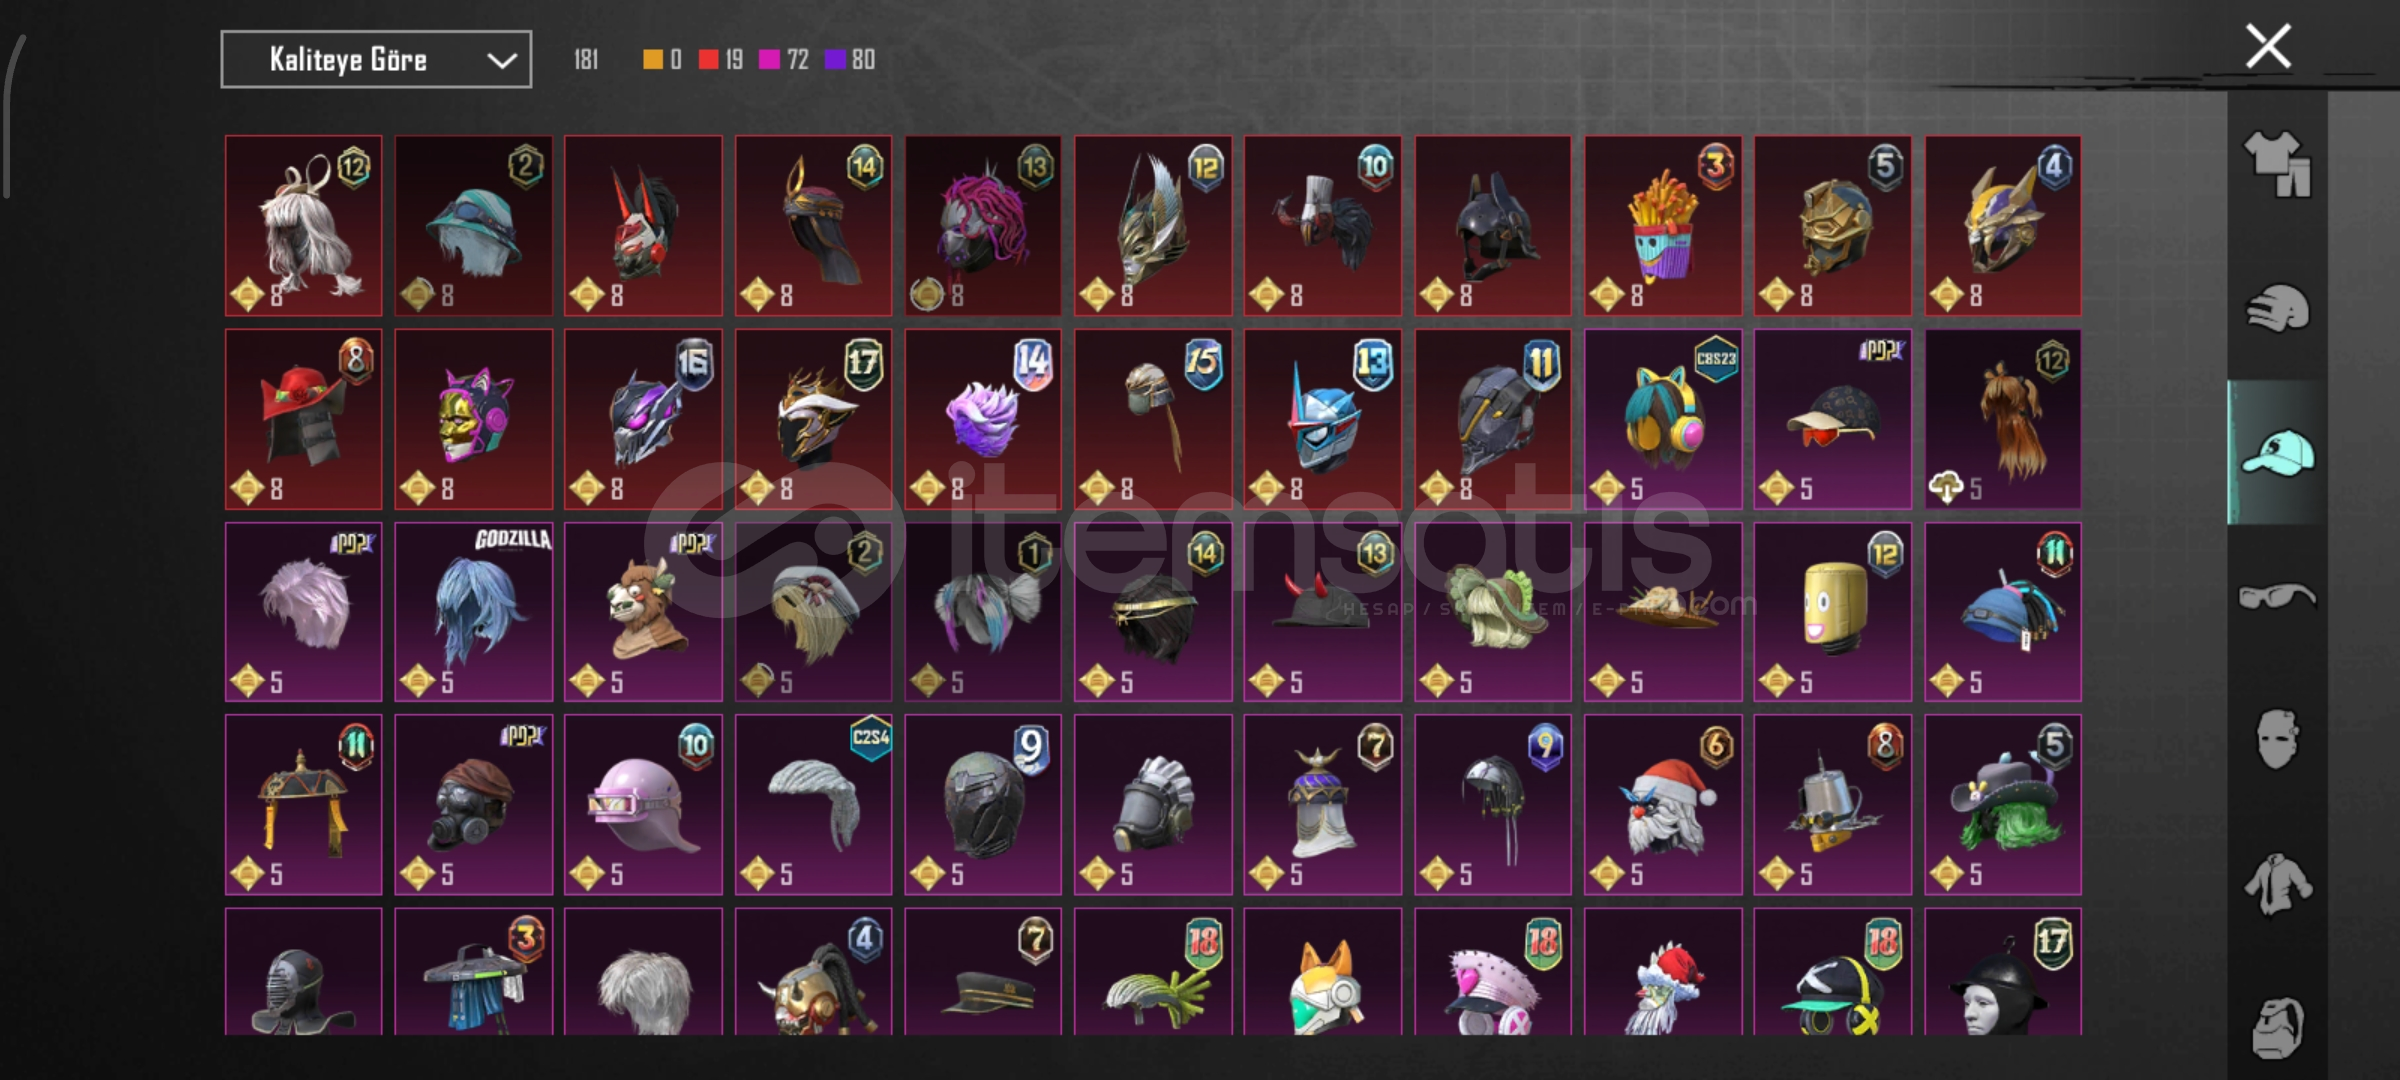Choose the C8S23 cat headphones item

point(1662,419)
